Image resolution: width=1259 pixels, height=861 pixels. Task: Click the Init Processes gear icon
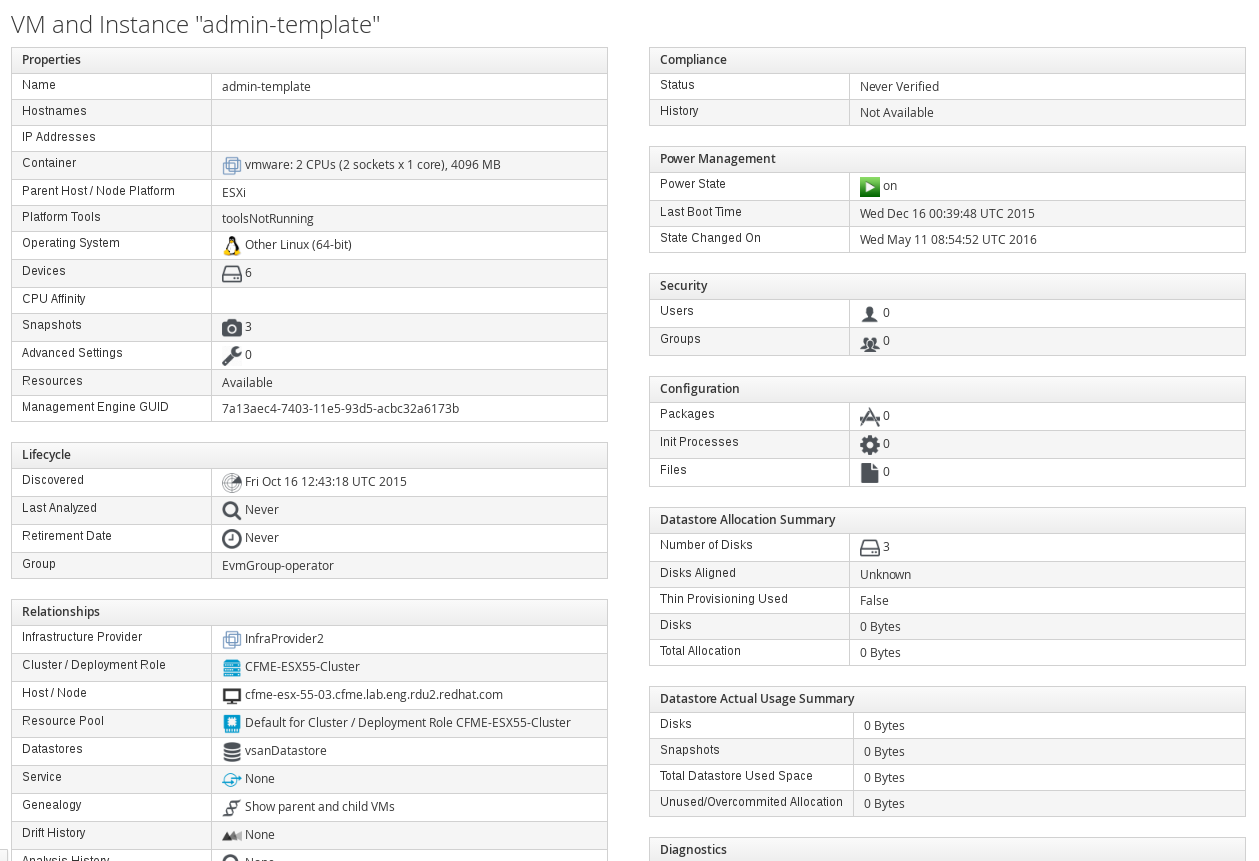point(870,444)
